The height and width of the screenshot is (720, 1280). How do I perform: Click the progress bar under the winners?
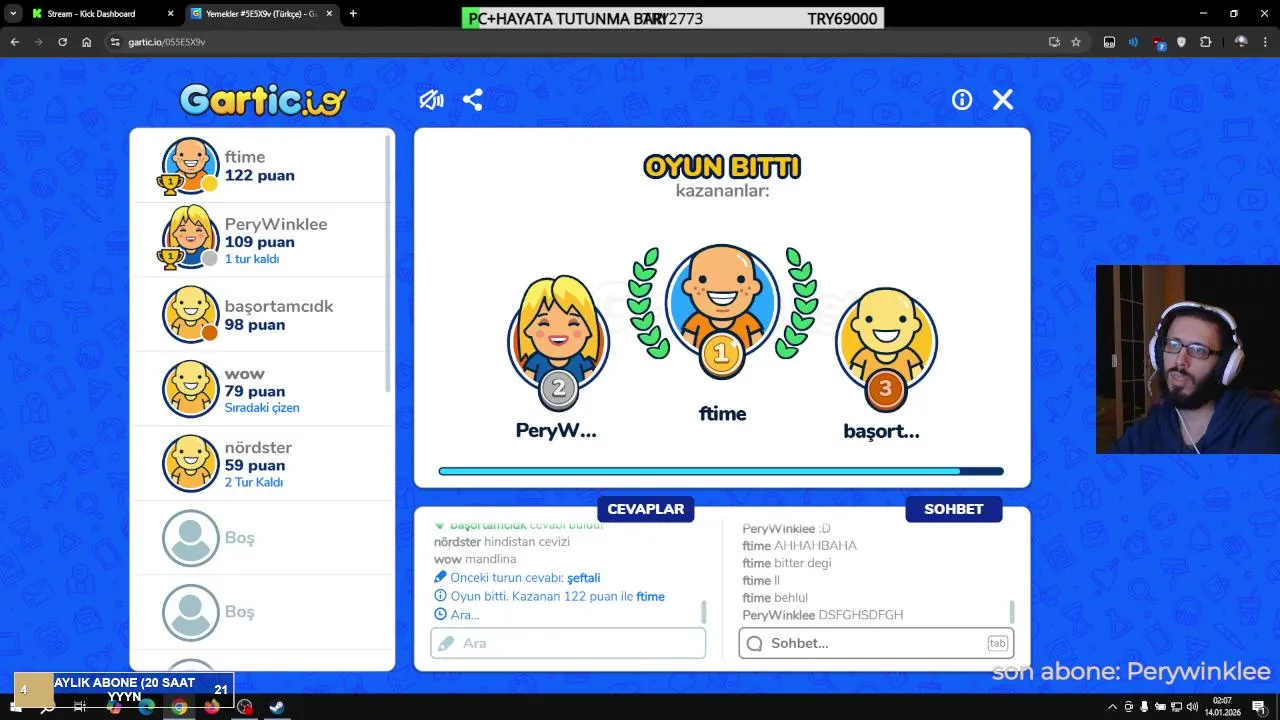(x=721, y=471)
